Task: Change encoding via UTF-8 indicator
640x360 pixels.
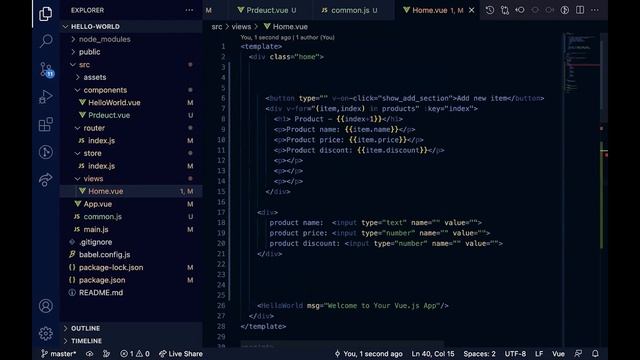Action: tap(515, 354)
